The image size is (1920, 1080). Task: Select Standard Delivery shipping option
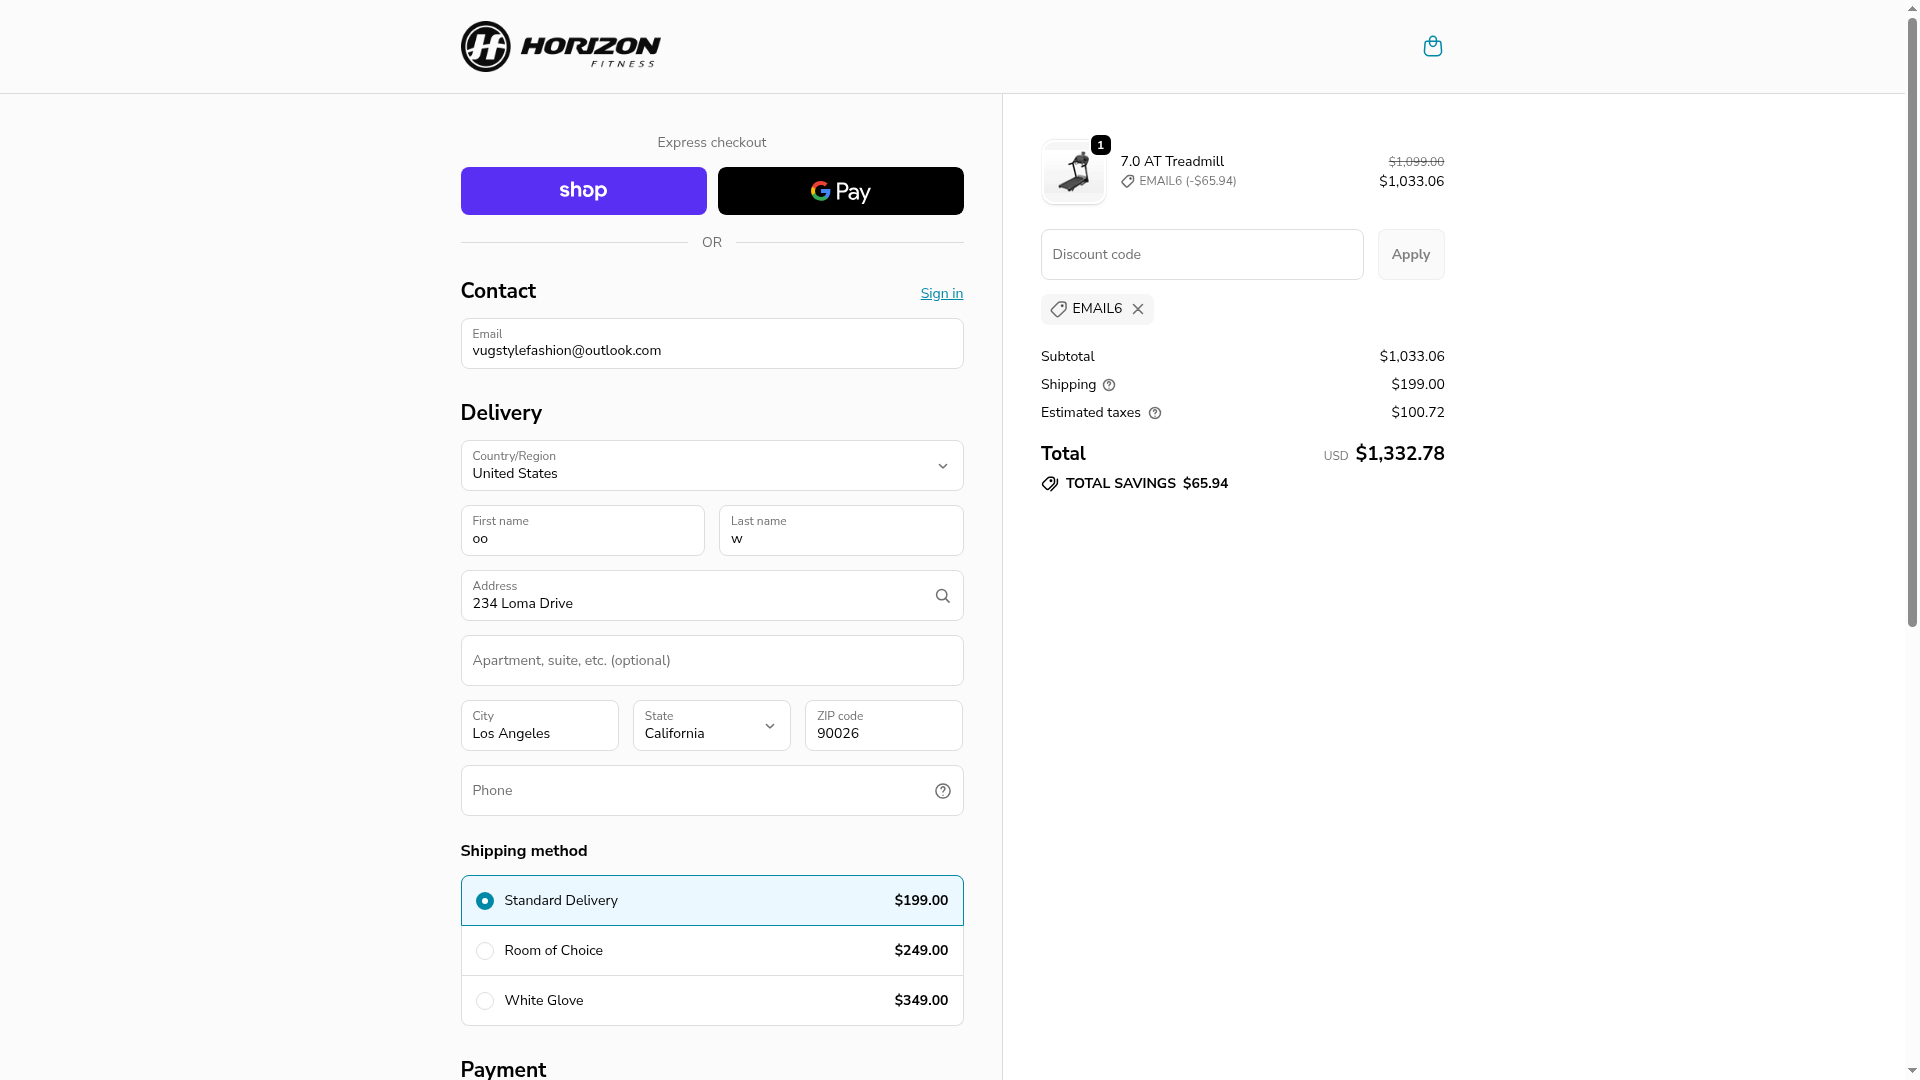[x=485, y=901]
